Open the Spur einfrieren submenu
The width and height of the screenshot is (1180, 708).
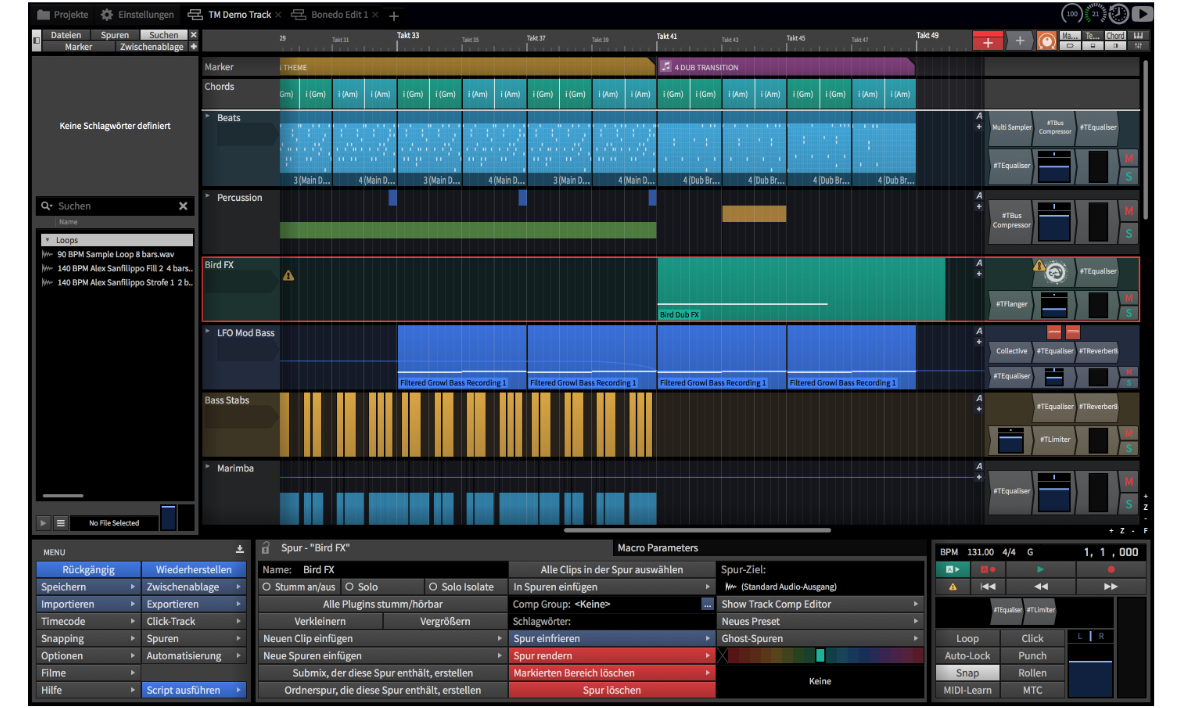point(611,639)
